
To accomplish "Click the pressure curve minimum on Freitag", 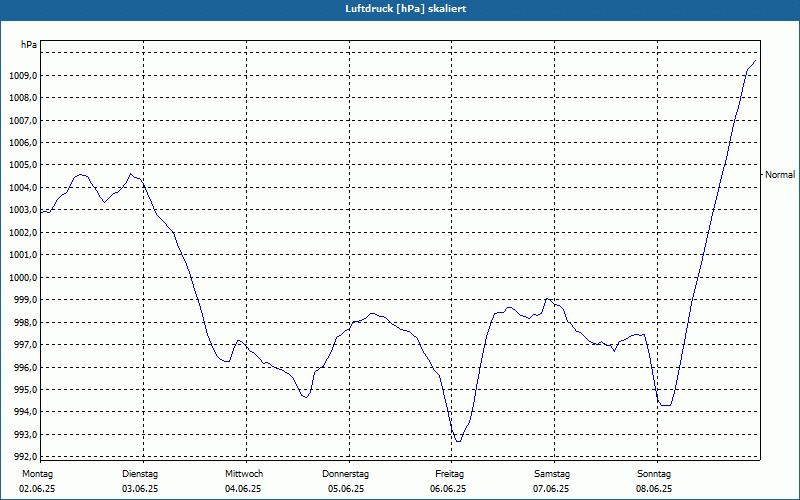I will pyautogui.click(x=458, y=441).
